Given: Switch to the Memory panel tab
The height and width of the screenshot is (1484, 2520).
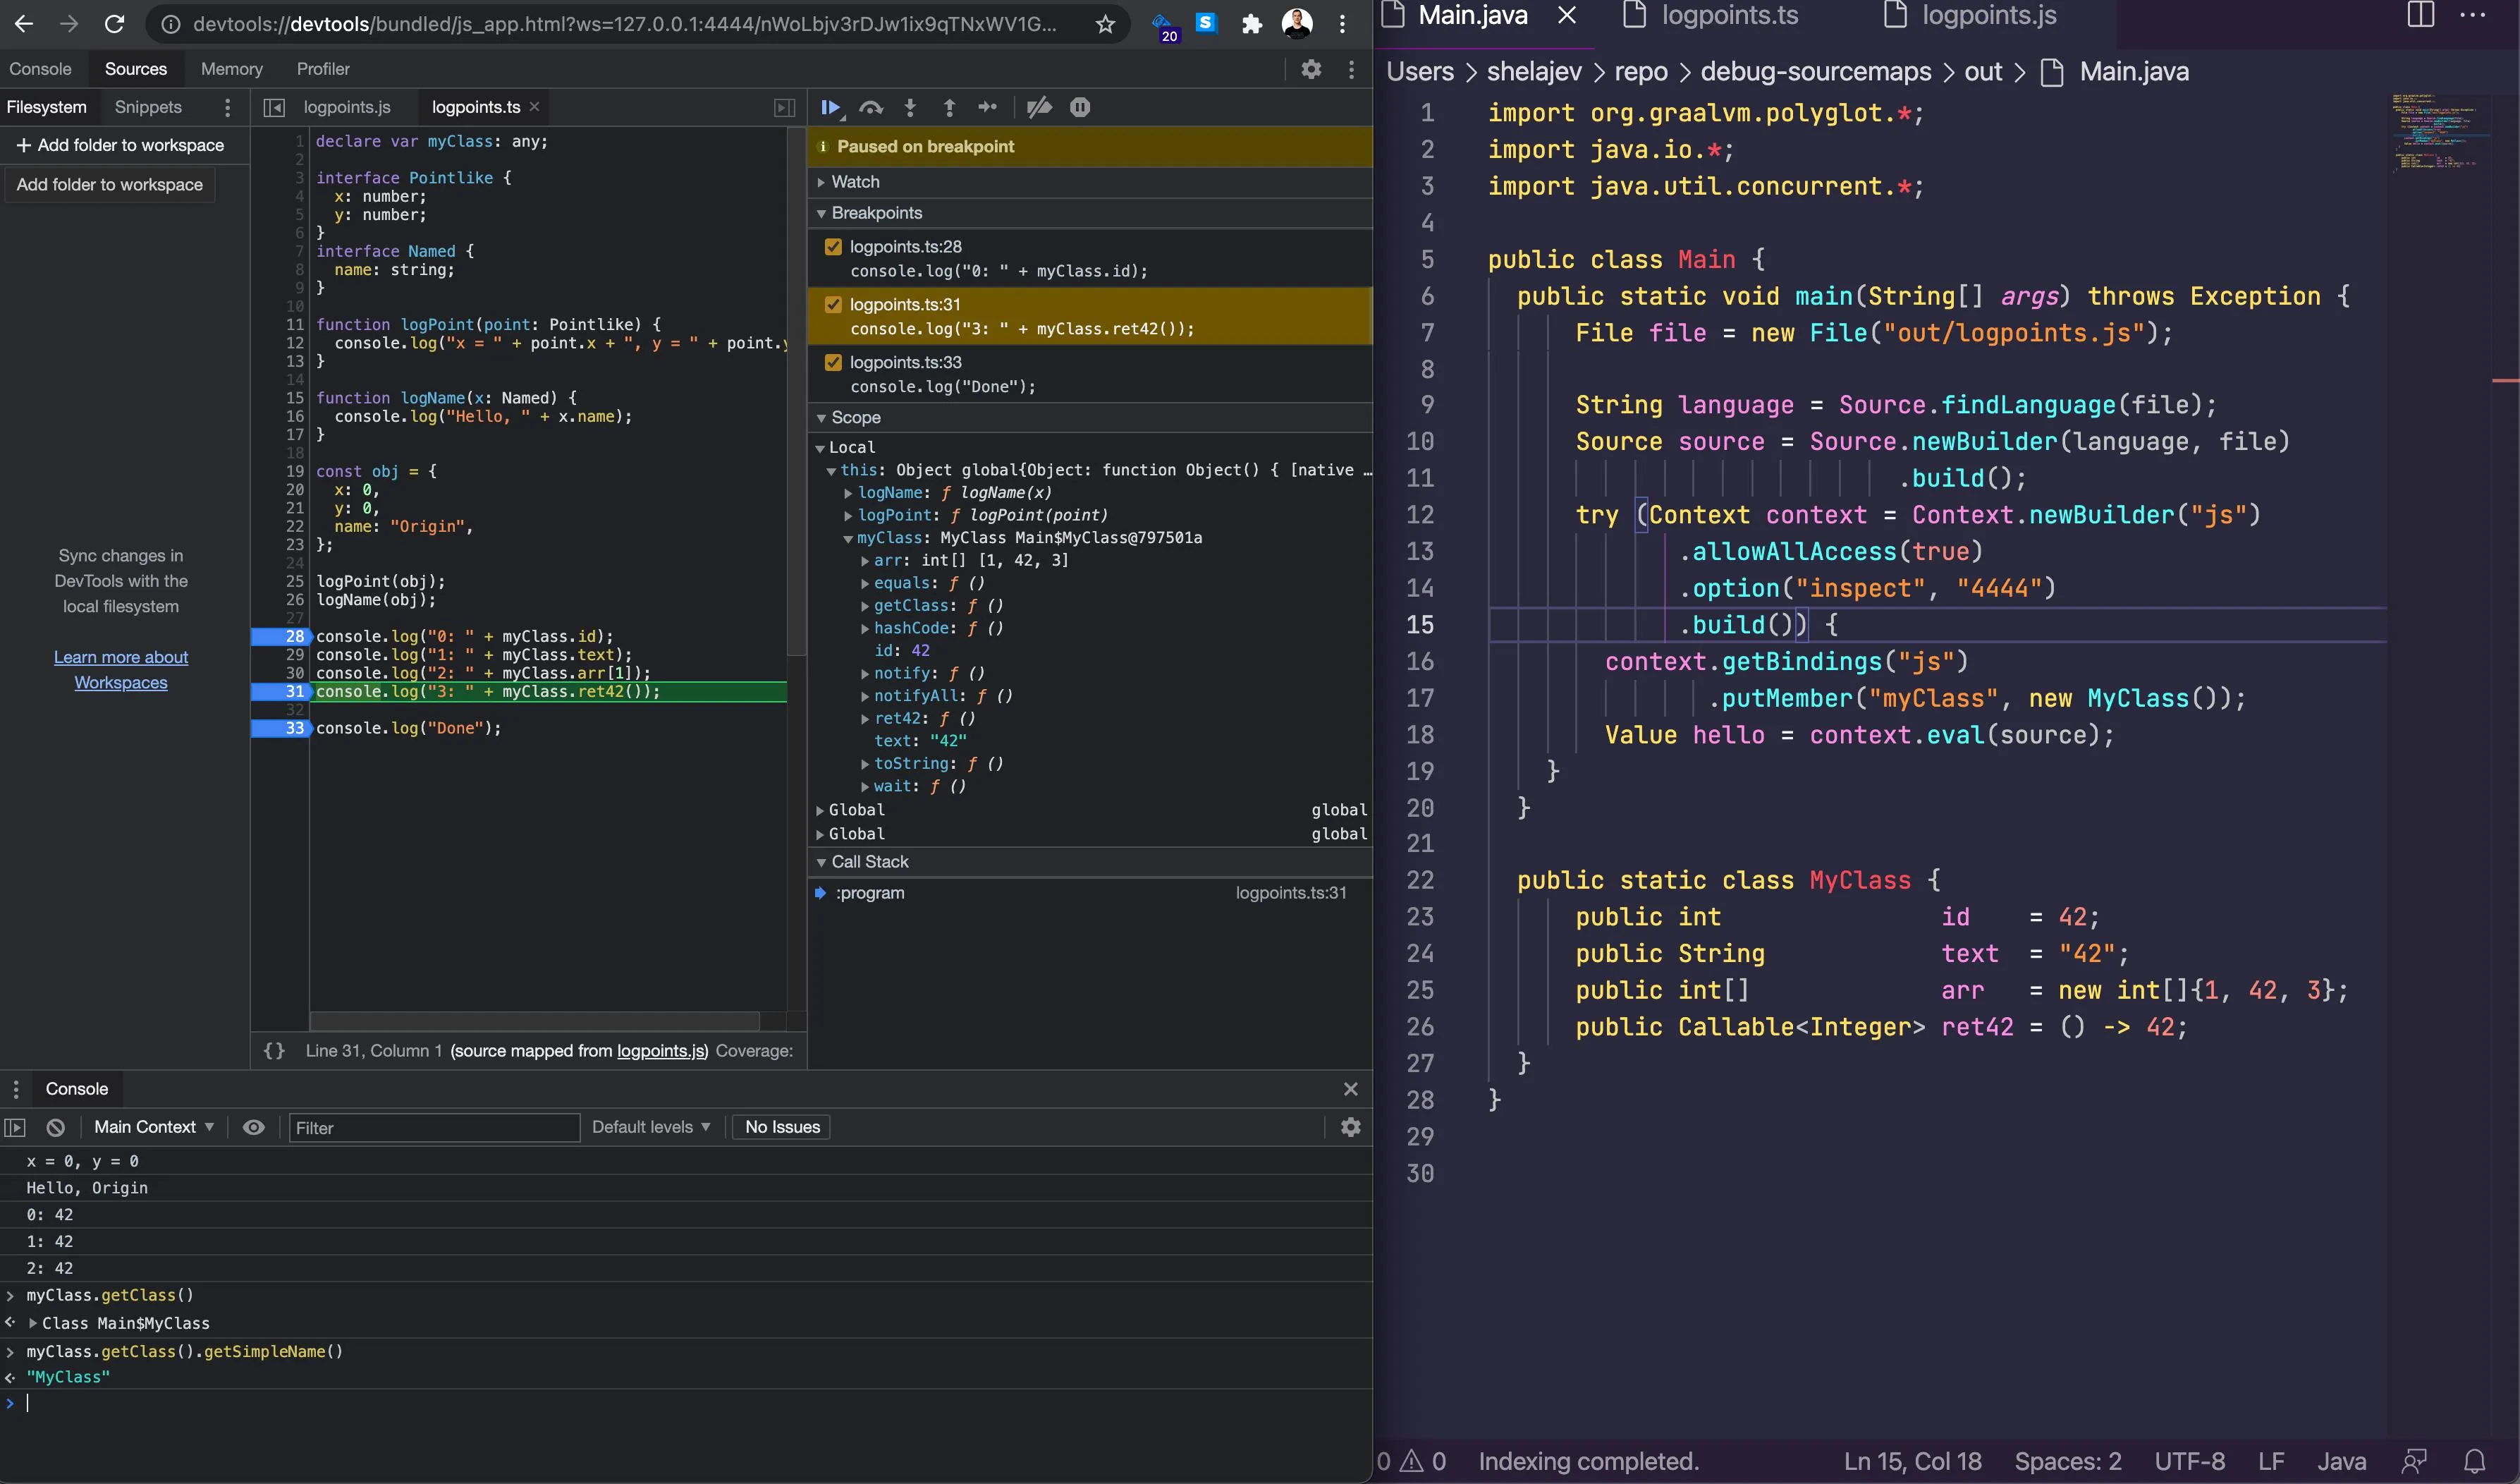Looking at the screenshot, I should [231, 69].
